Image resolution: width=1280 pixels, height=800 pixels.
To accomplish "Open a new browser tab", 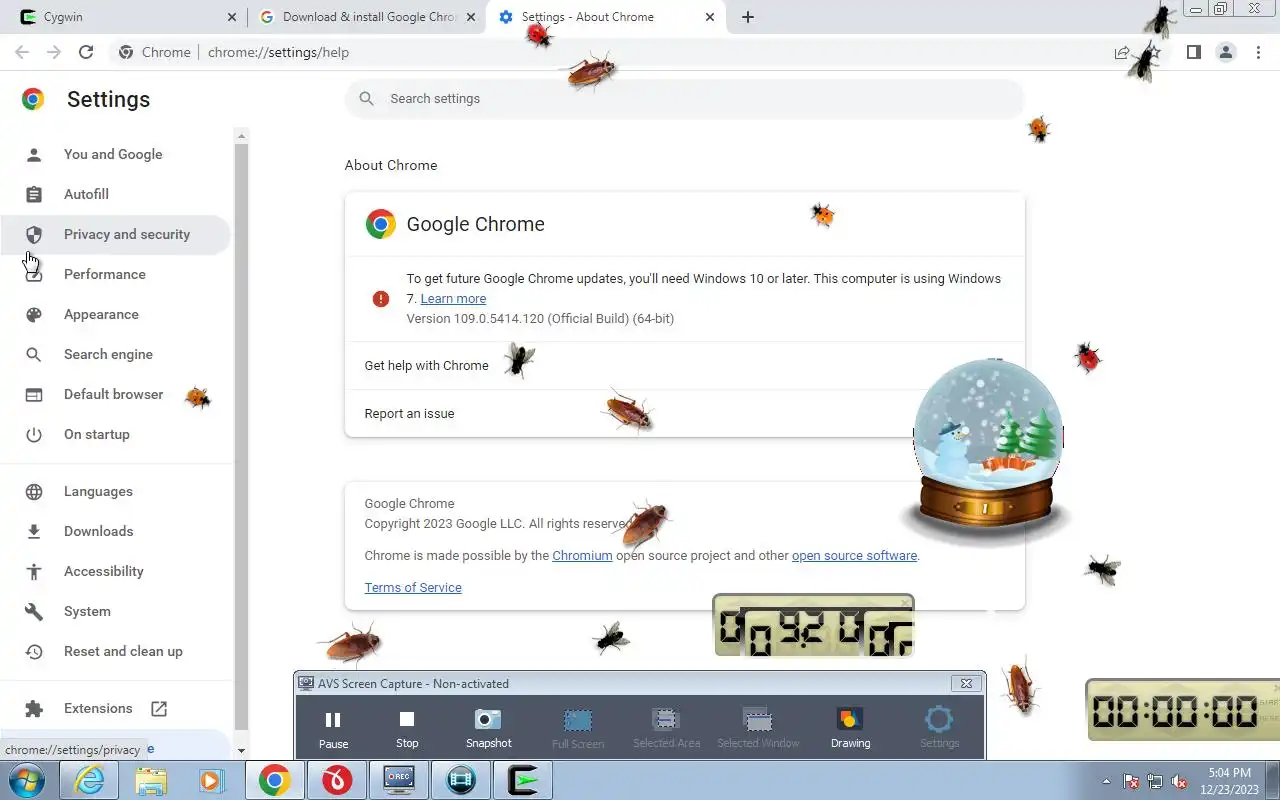I will [748, 17].
